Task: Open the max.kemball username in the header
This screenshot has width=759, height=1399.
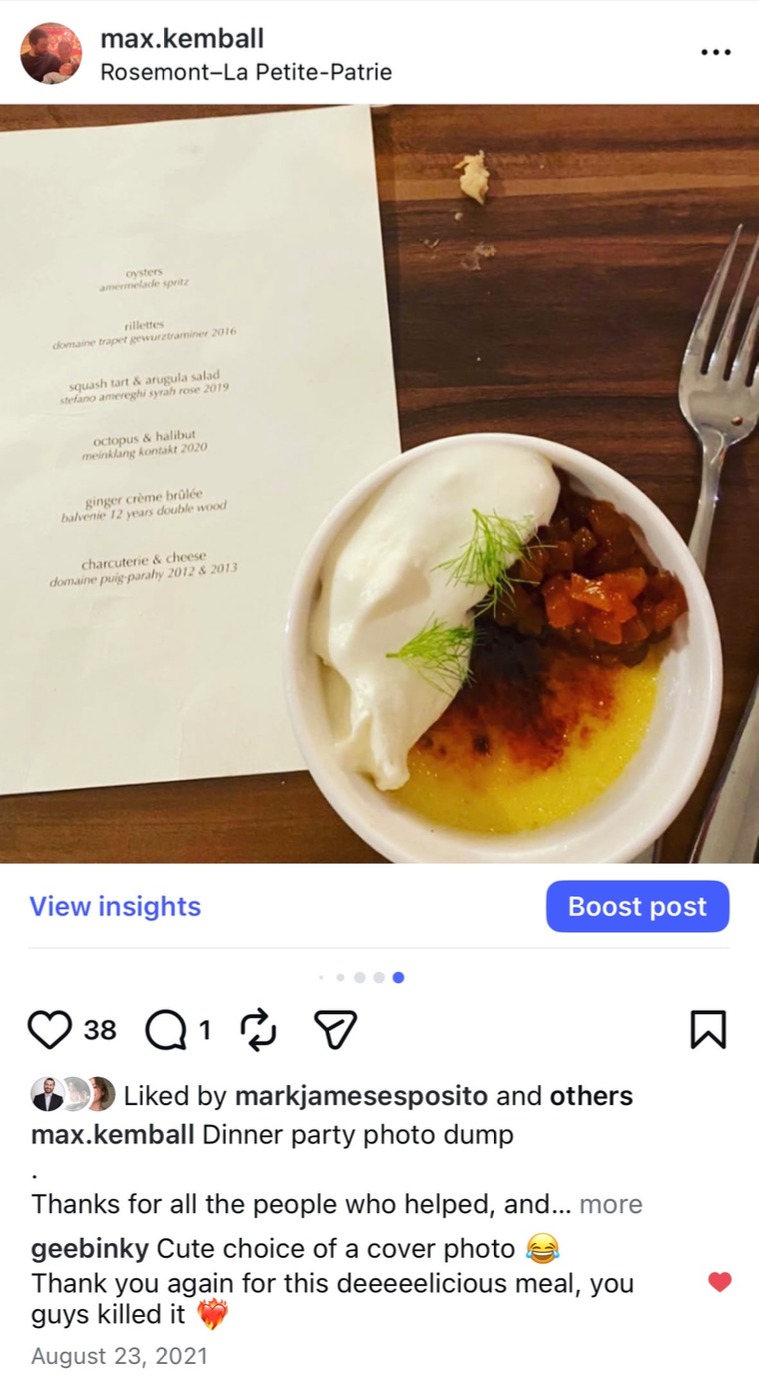Action: 182,39
